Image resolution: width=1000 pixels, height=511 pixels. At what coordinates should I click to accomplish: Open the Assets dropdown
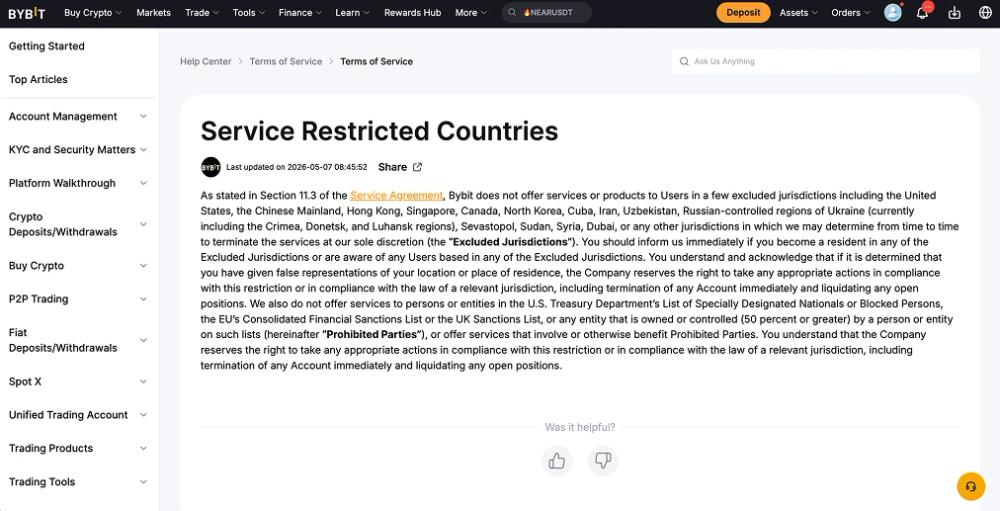[798, 13]
